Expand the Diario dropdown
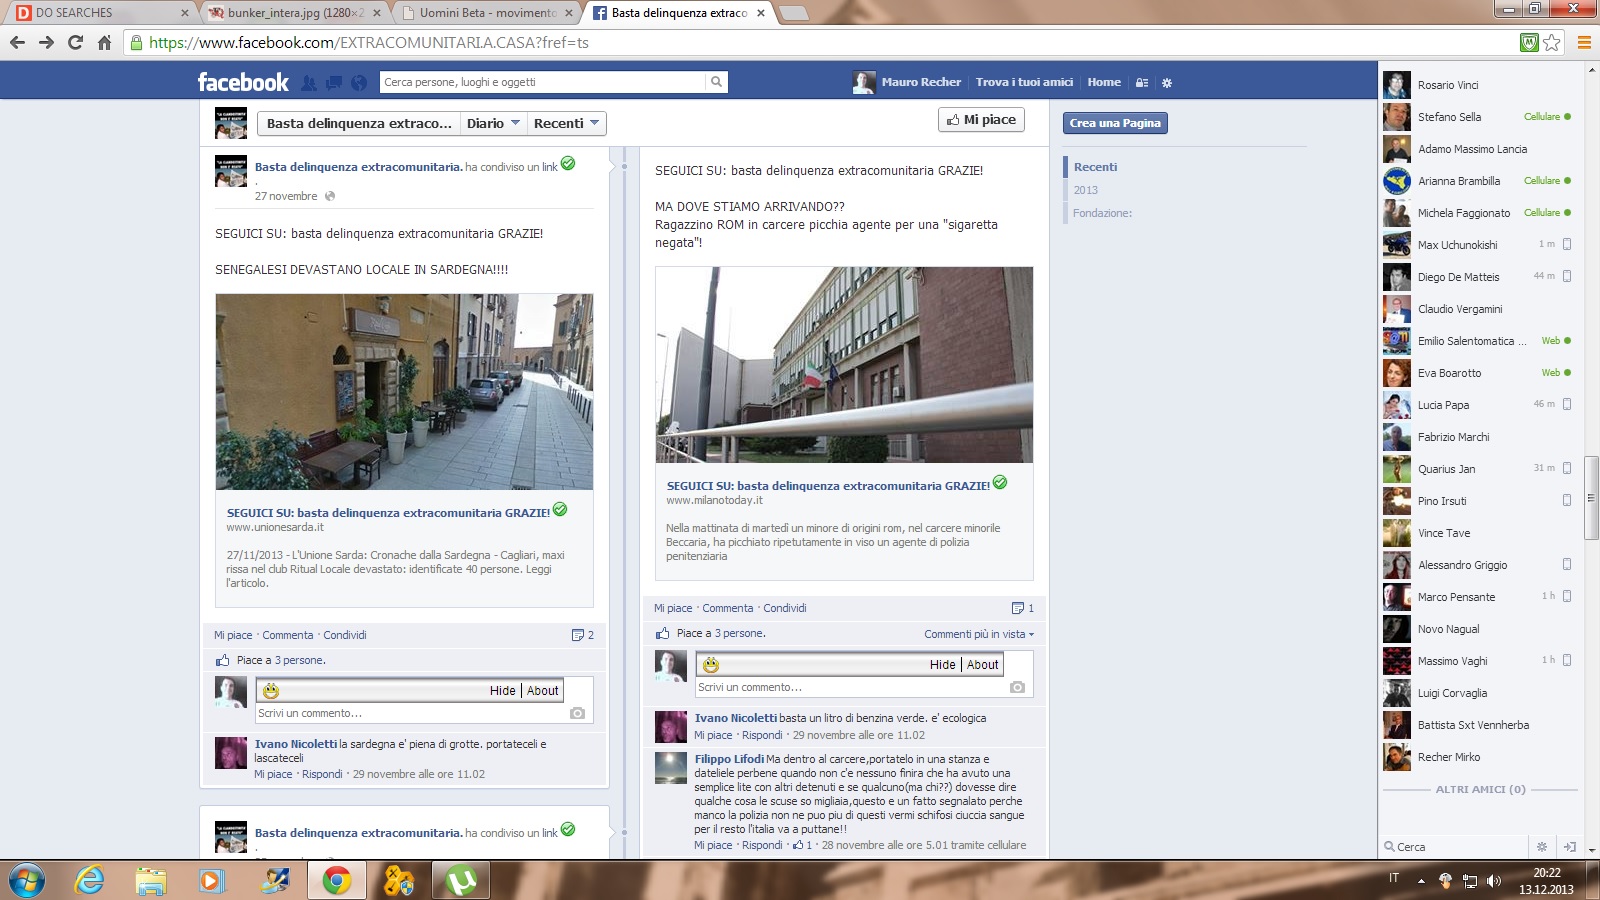The image size is (1600, 900). coord(493,123)
